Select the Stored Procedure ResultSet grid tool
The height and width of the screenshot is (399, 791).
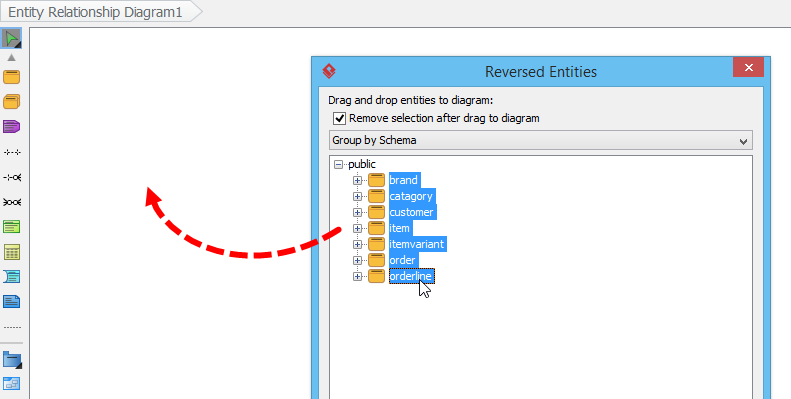12,252
